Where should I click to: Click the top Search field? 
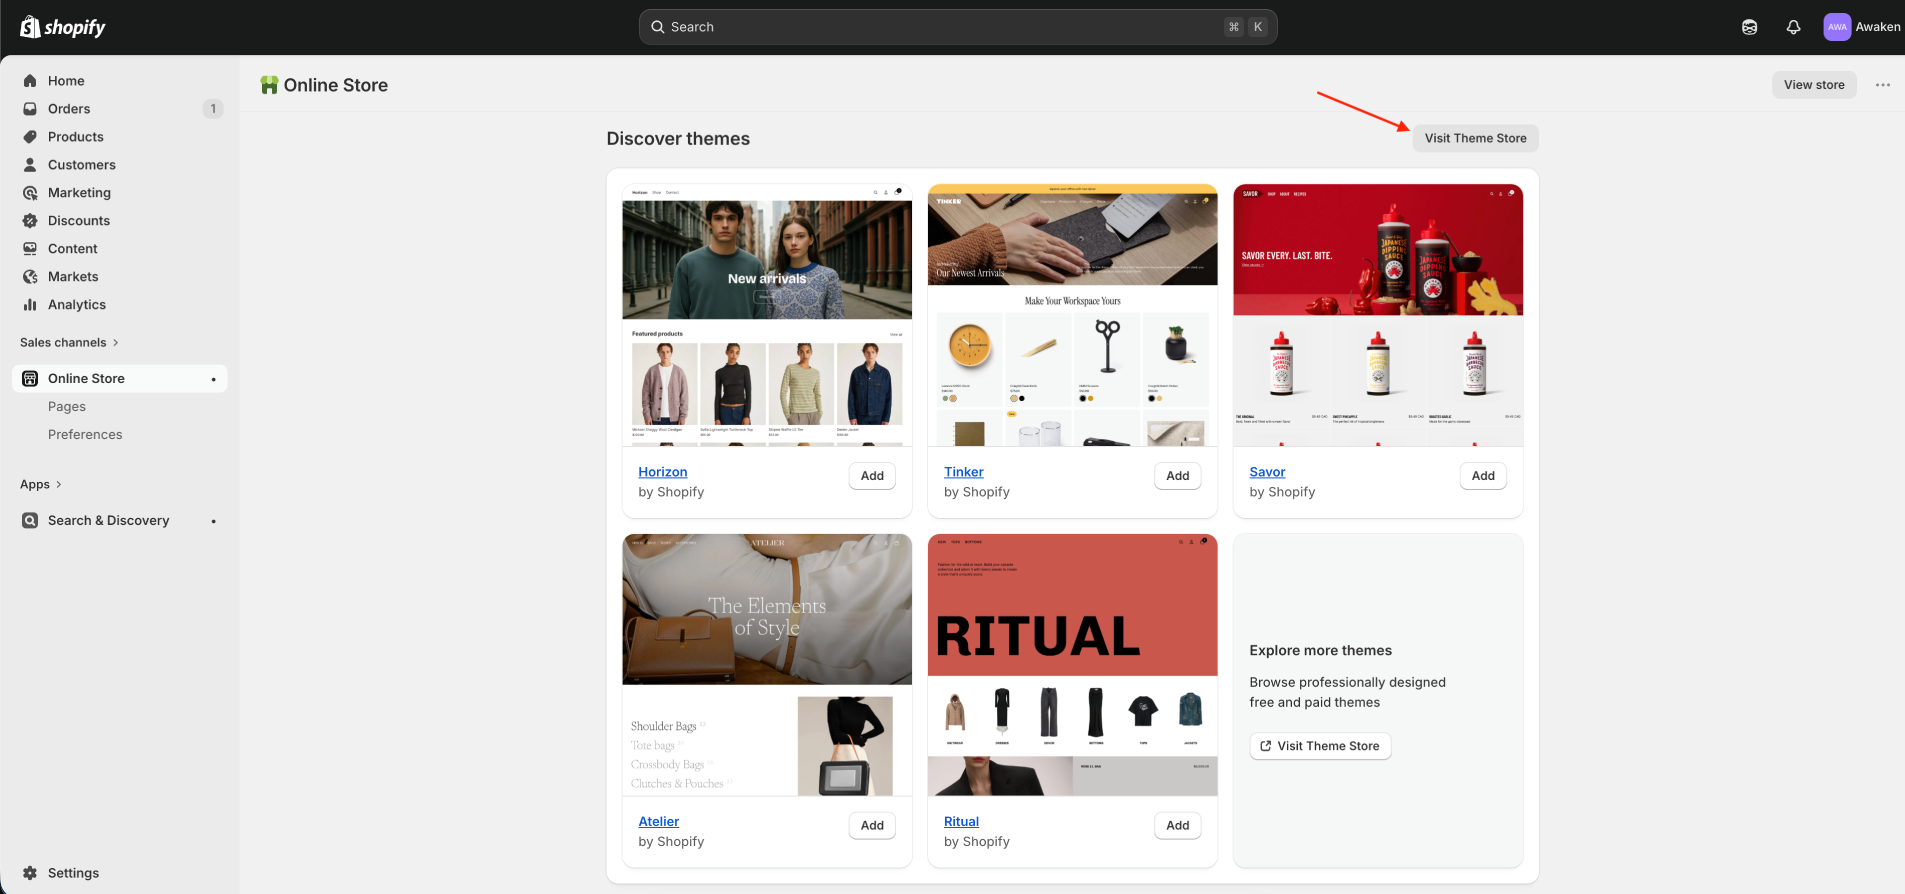[958, 27]
